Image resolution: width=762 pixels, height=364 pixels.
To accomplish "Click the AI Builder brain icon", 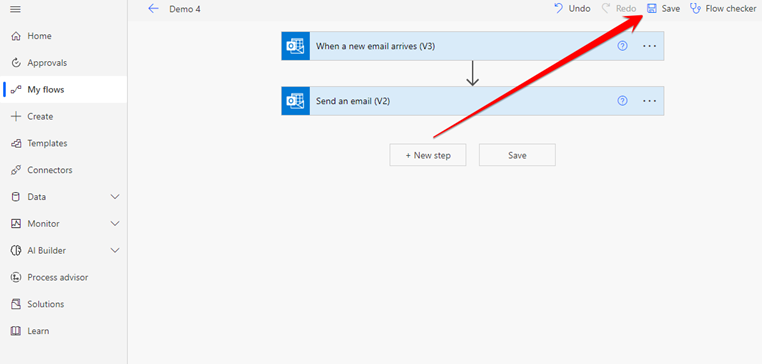I will 16,250.
